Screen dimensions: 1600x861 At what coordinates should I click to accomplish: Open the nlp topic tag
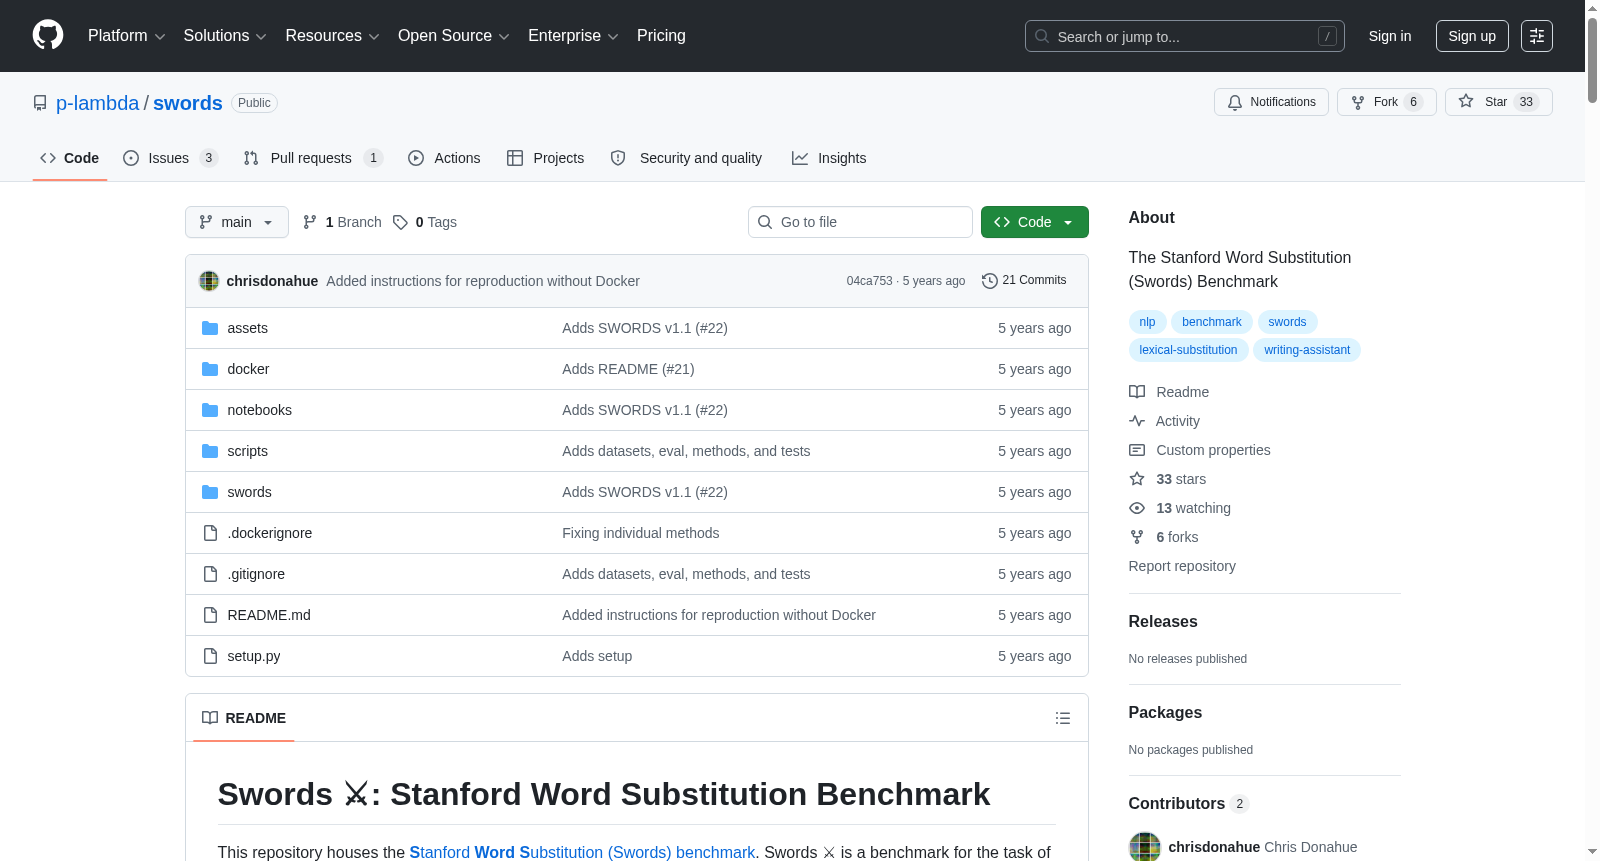pos(1147,322)
